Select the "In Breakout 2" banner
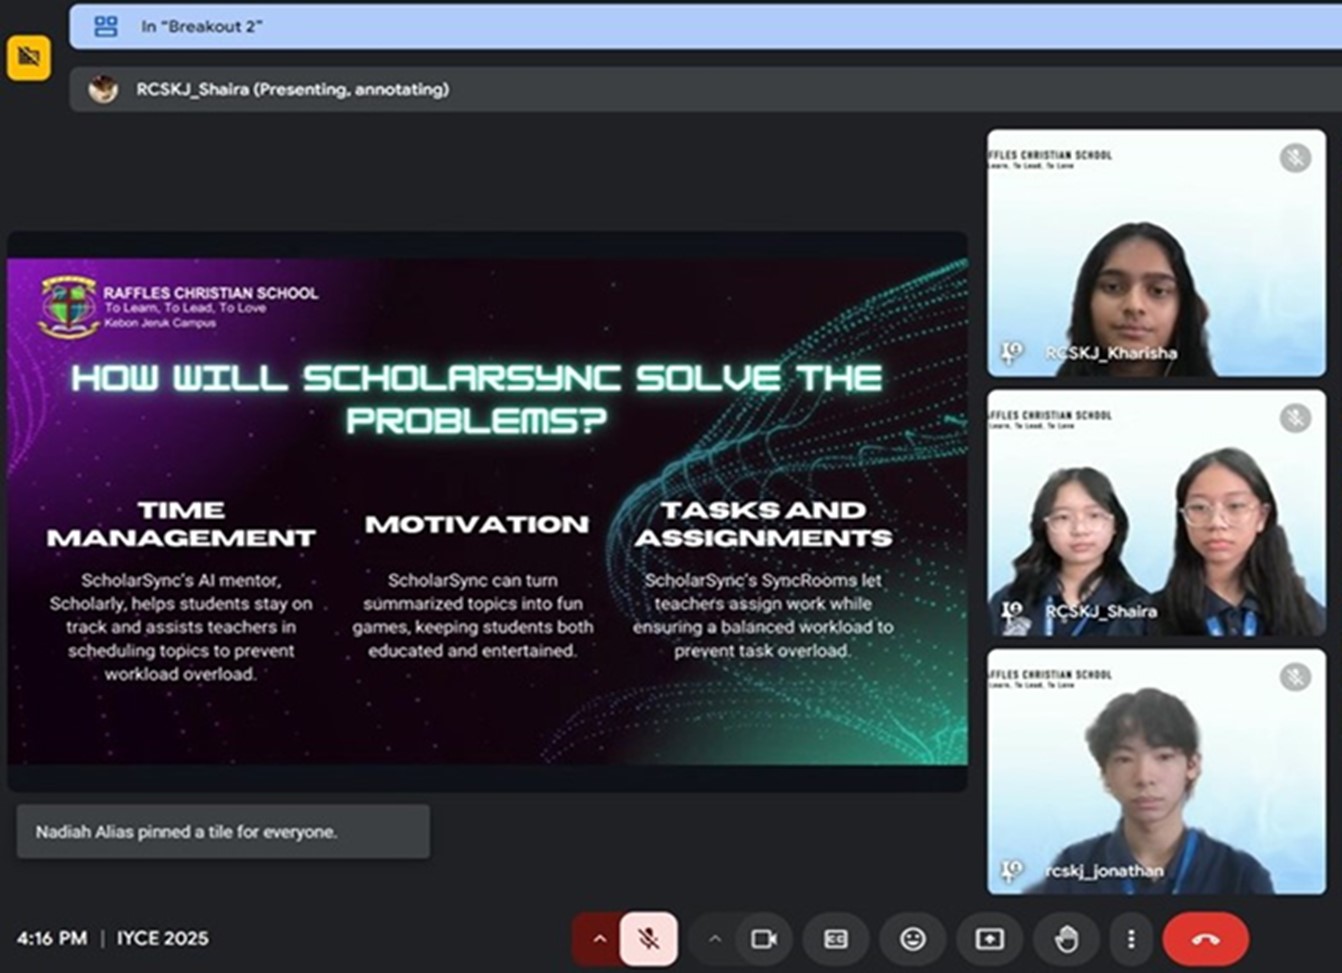The height and width of the screenshot is (973, 1342). coord(700,27)
